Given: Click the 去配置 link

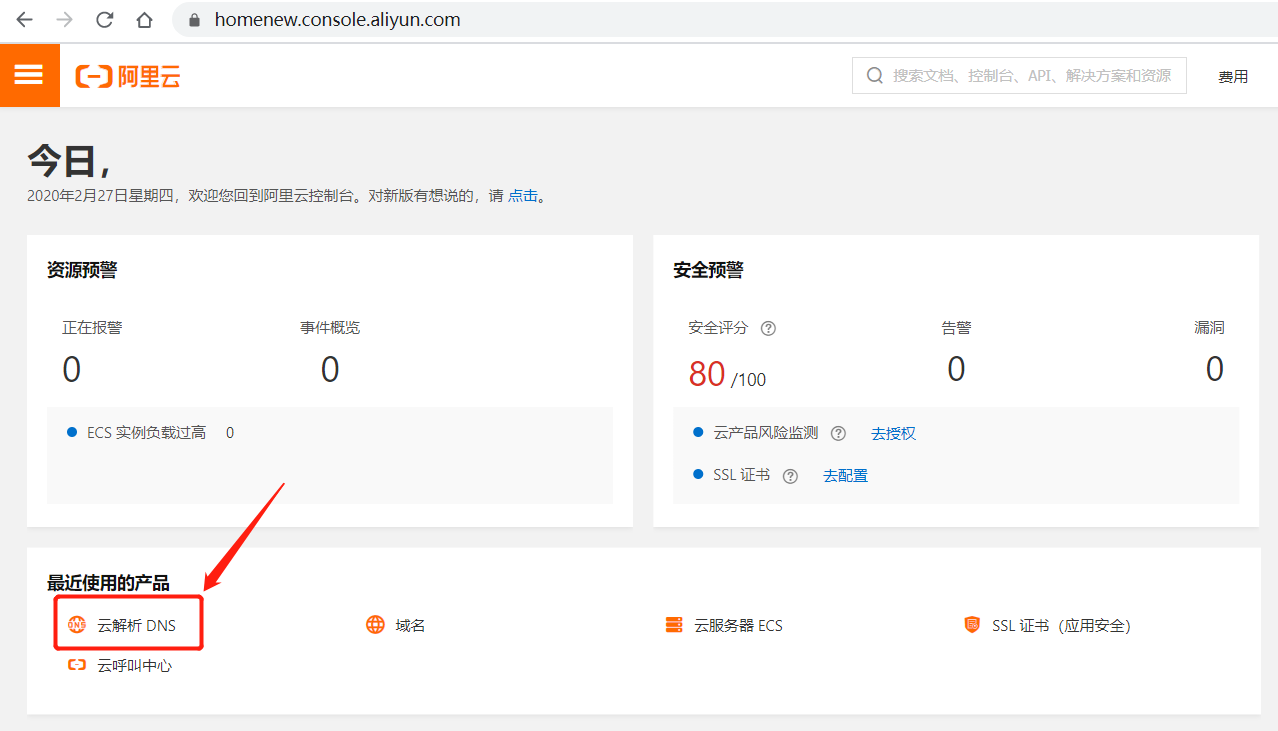Looking at the screenshot, I should [x=845, y=476].
